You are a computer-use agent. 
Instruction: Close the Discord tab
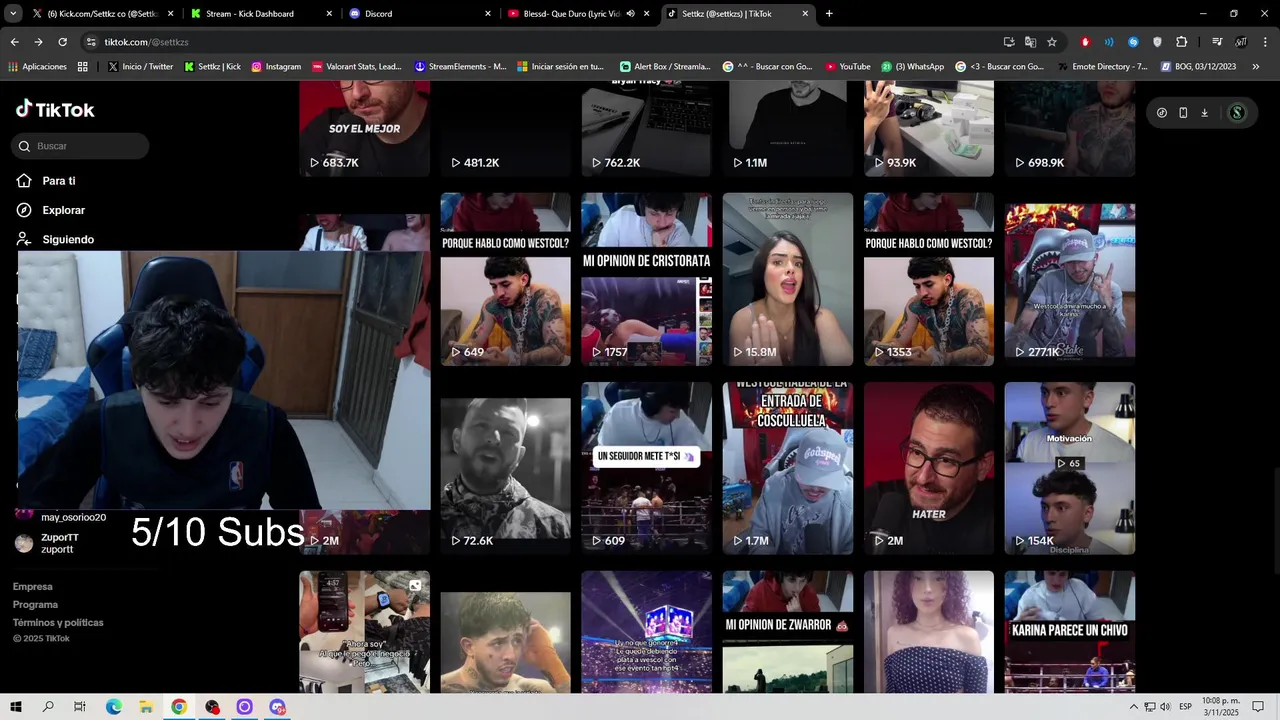pos(488,14)
